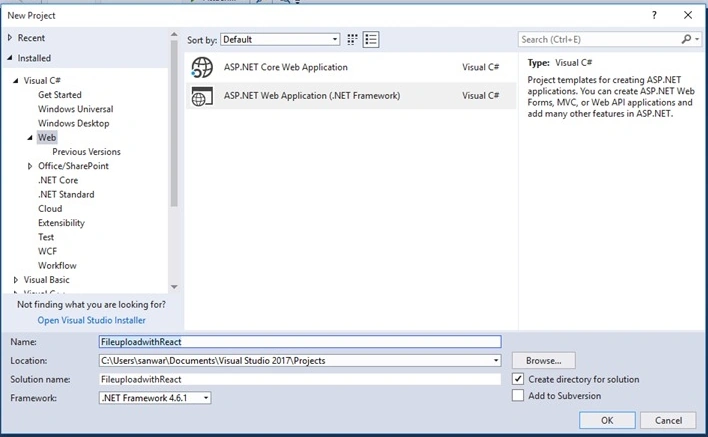Choose ASP.NET Core Web Application template
The height and width of the screenshot is (437, 708).
point(350,67)
